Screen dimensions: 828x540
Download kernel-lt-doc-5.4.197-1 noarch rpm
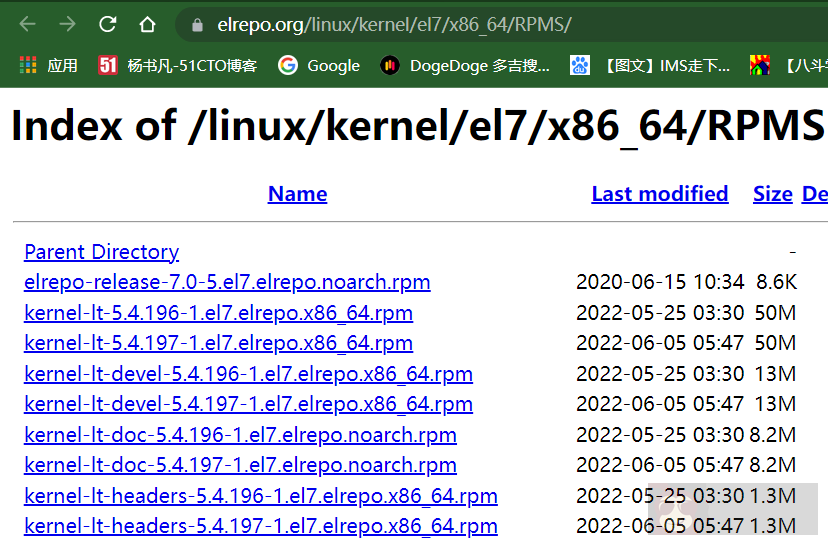pos(240,465)
